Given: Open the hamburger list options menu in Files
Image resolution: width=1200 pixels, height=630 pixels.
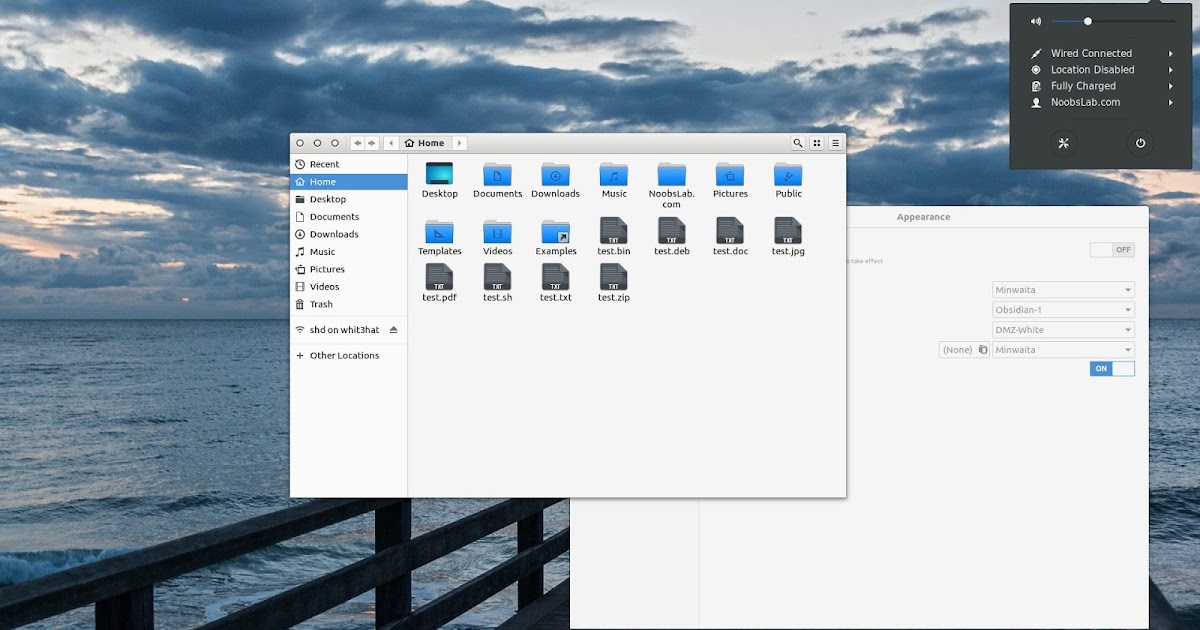Looking at the screenshot, I should tap(833, 143).
